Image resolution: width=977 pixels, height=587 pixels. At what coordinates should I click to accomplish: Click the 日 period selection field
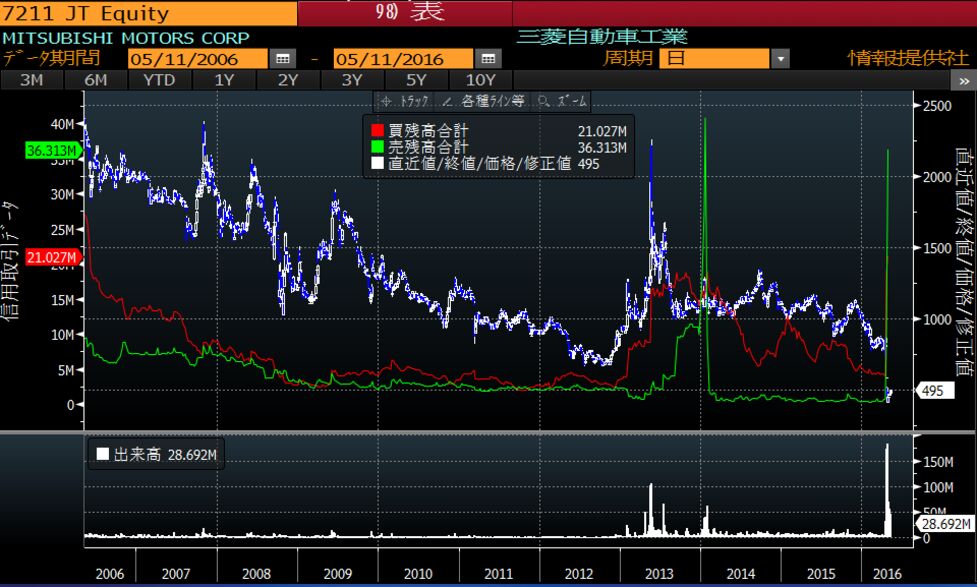pos(714,59)
